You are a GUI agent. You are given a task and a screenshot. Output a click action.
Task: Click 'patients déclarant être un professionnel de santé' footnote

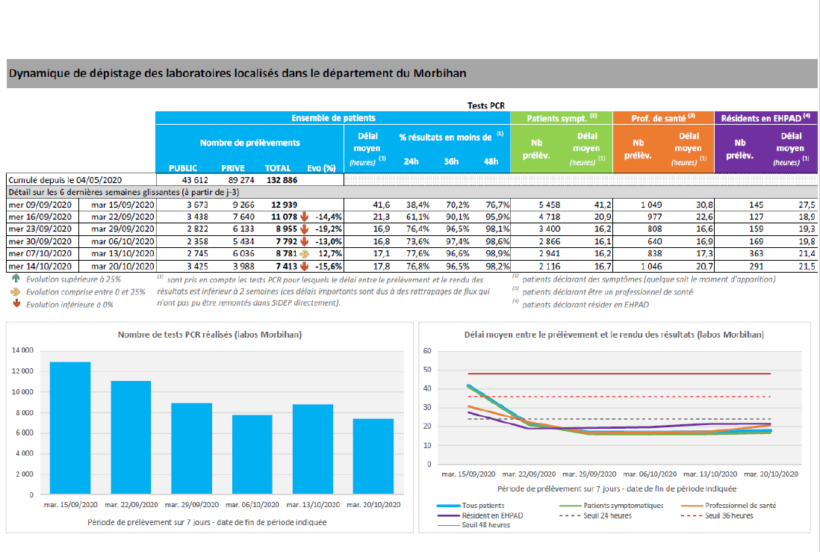point(607,292)
